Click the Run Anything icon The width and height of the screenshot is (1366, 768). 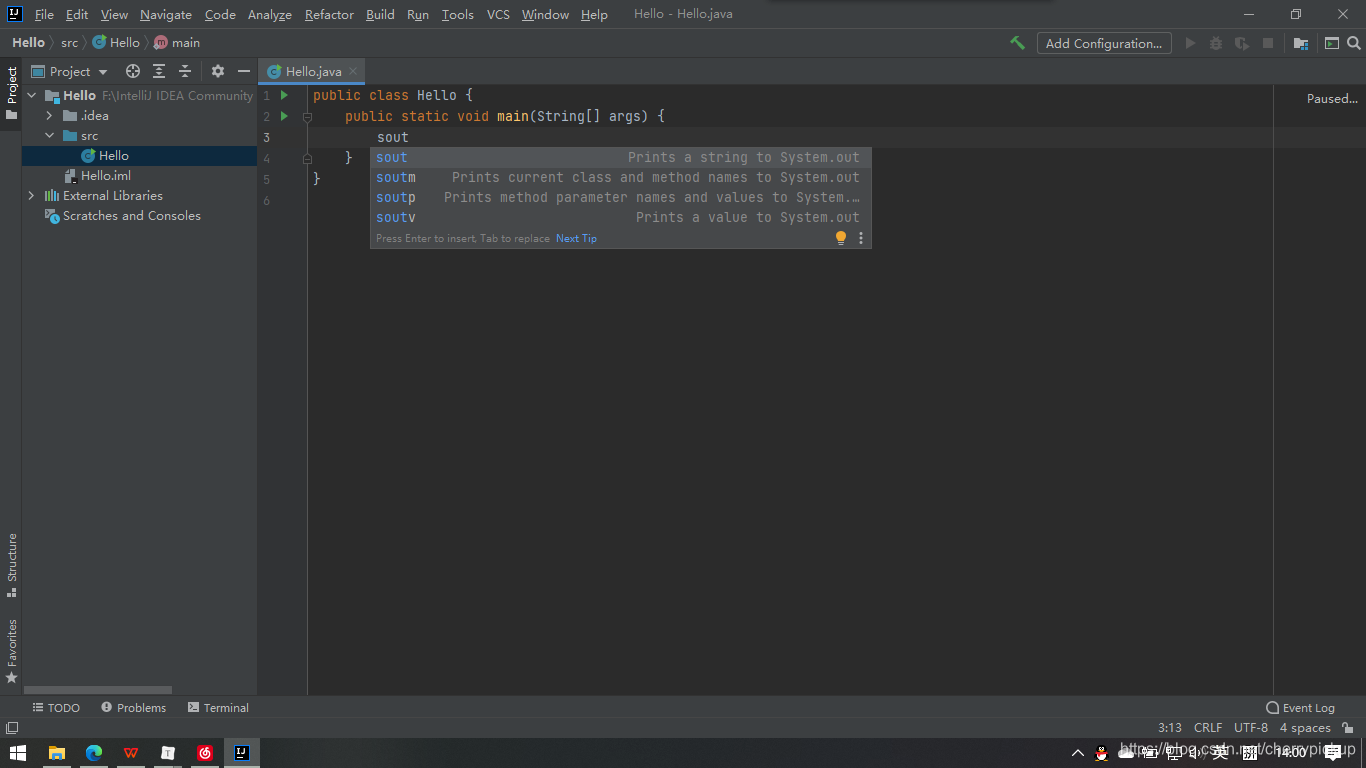[x=1332, y=43]
